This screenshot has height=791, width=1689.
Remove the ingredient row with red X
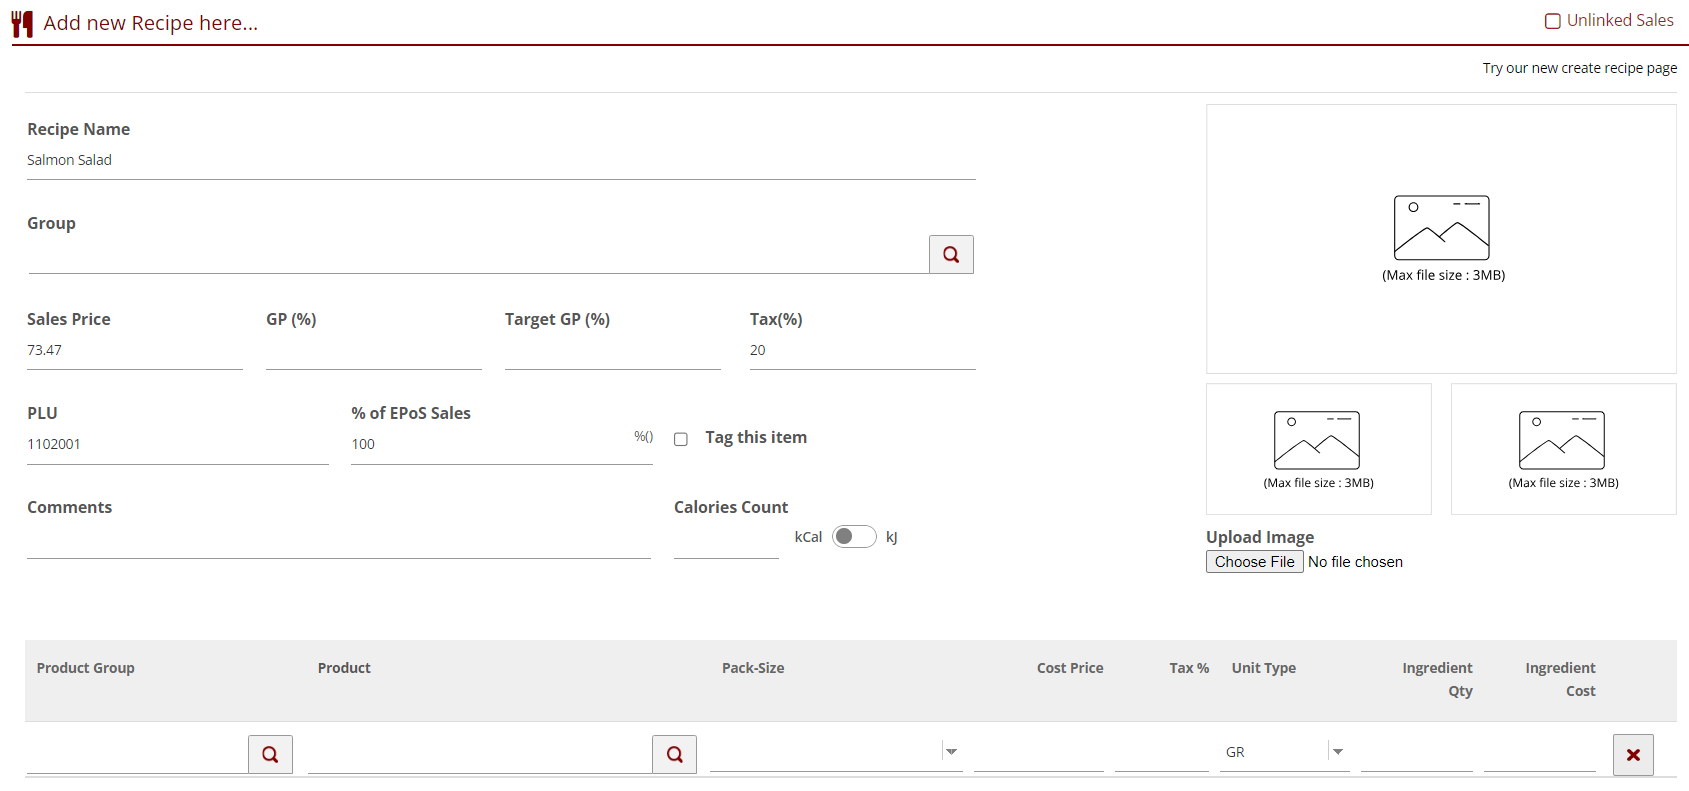1633,755
